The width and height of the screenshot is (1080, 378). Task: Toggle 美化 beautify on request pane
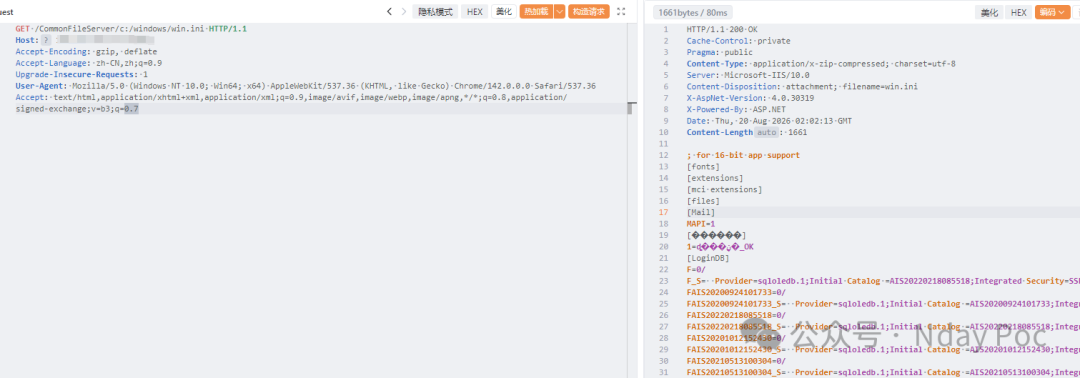coord(504,12)
